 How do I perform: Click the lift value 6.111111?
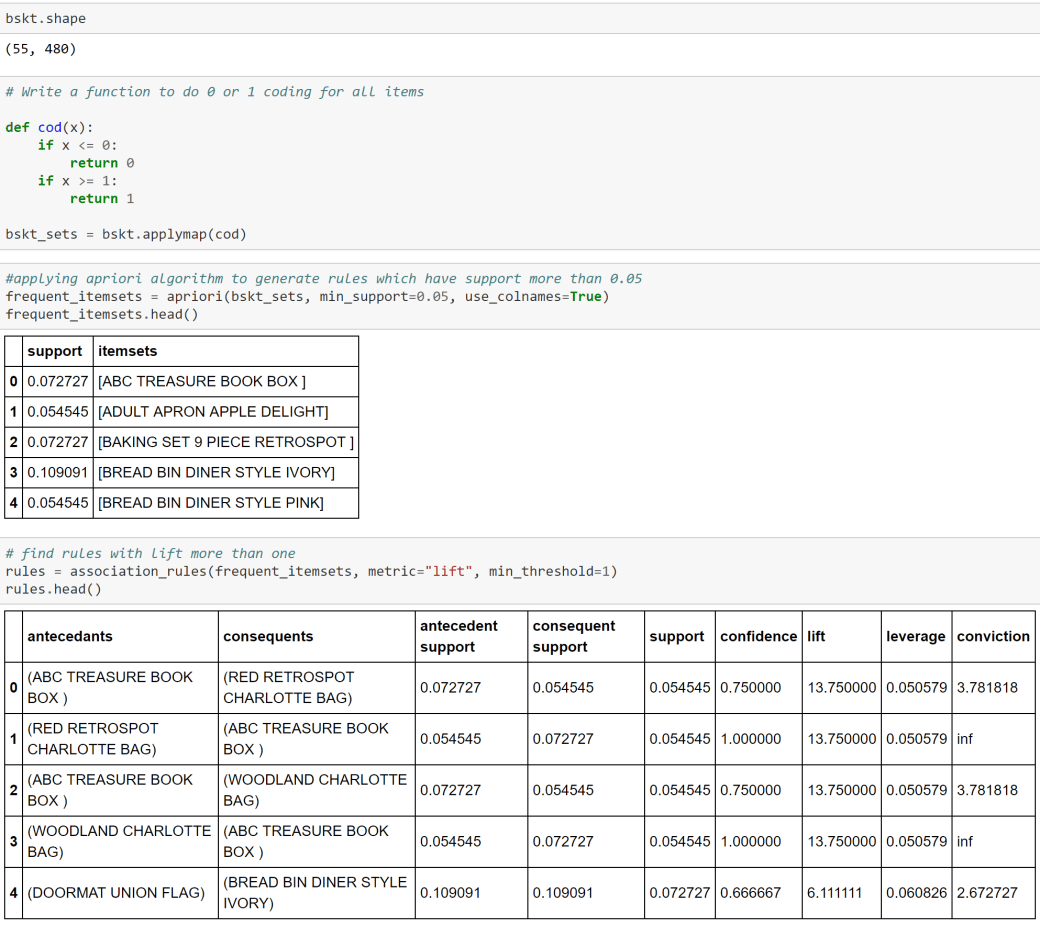coord(842,894)
